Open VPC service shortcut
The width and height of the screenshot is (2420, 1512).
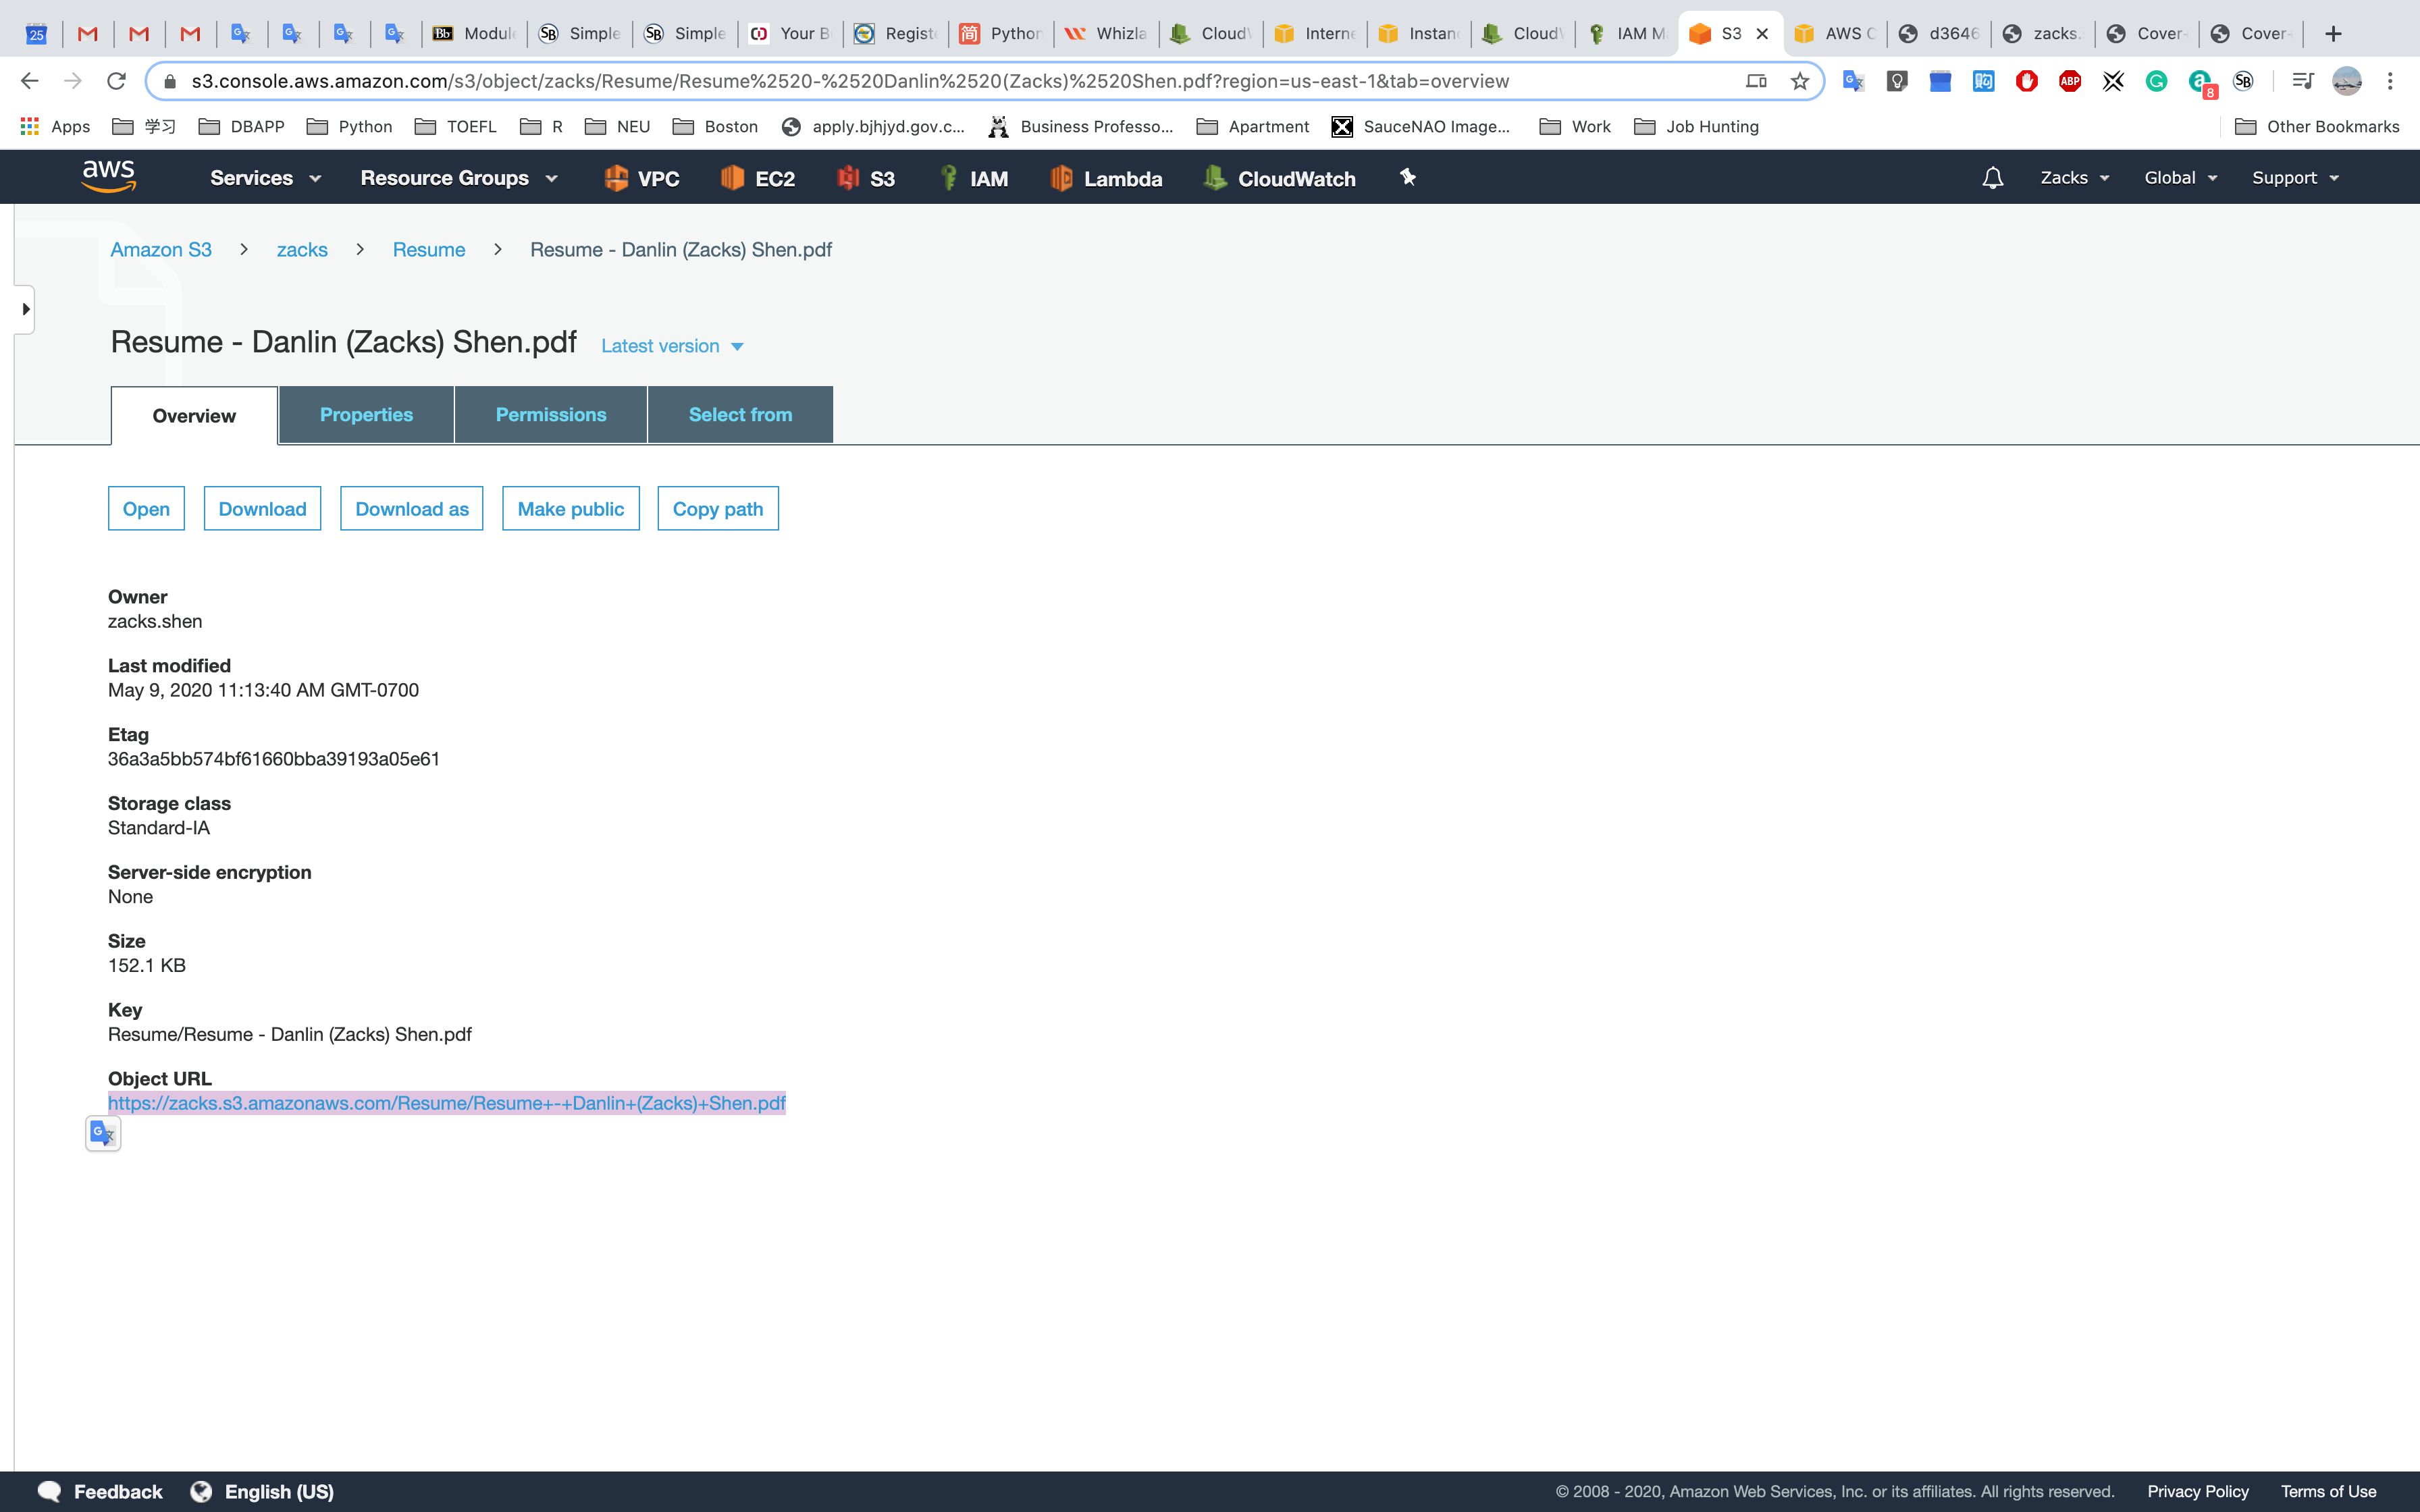click(642, 178)
